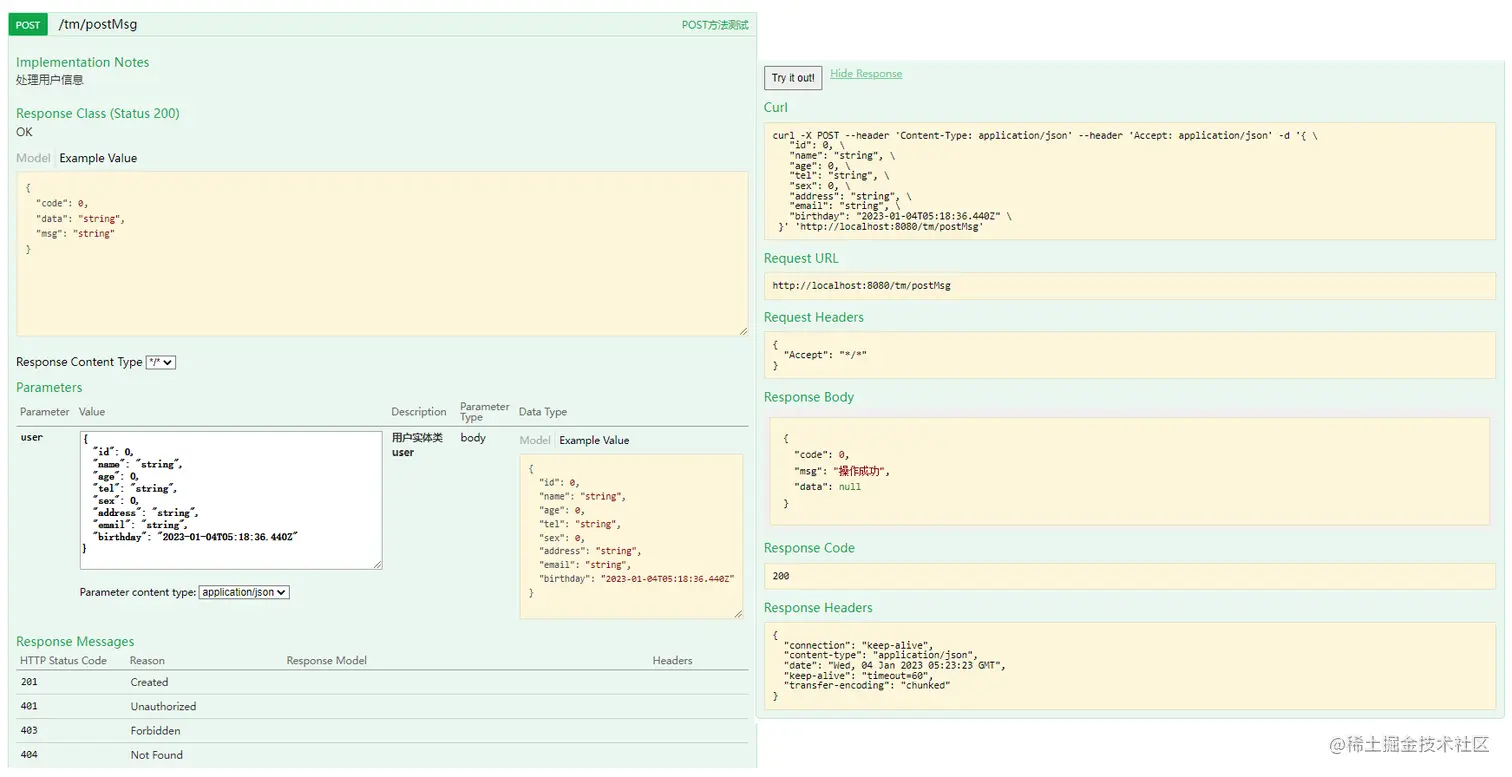Click the 403 status code
This screenshot has height=777, width=1512.
point(29,731)
